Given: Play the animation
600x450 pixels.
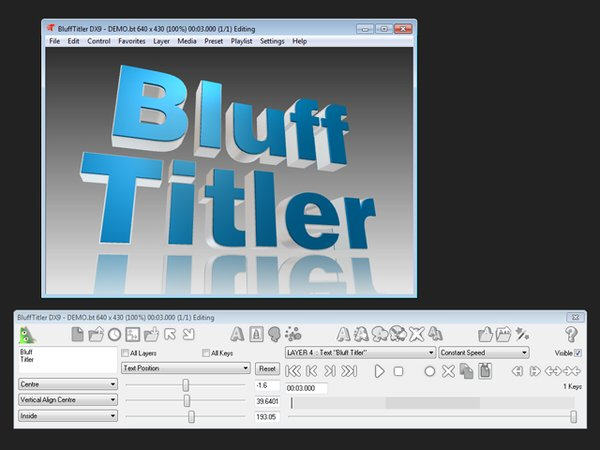Looking at the screenshot, I should (x=379, y=371).
